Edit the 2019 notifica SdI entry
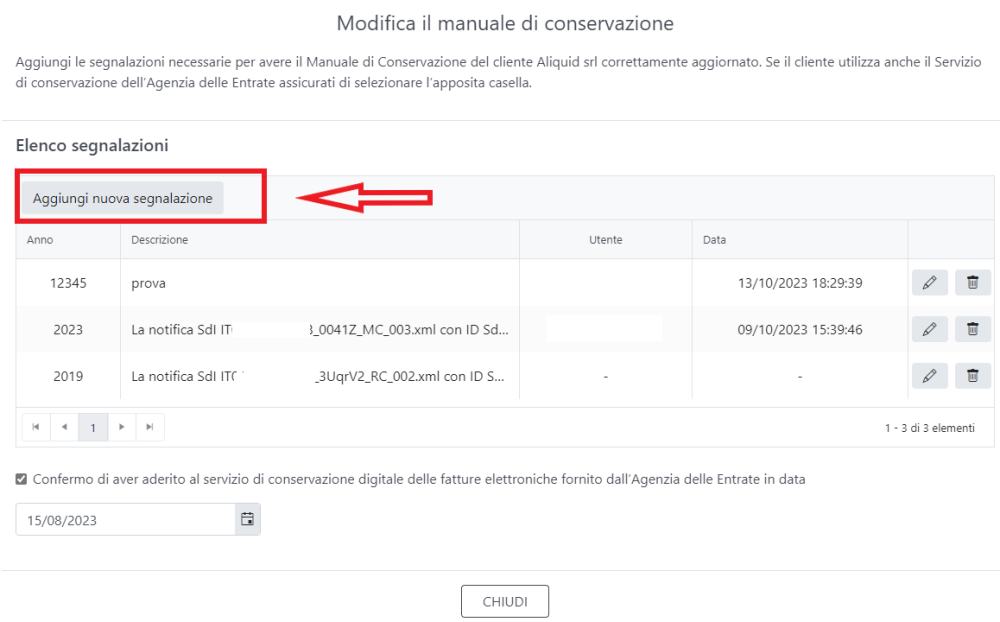 pyautogui.click(x=929, y=375)
